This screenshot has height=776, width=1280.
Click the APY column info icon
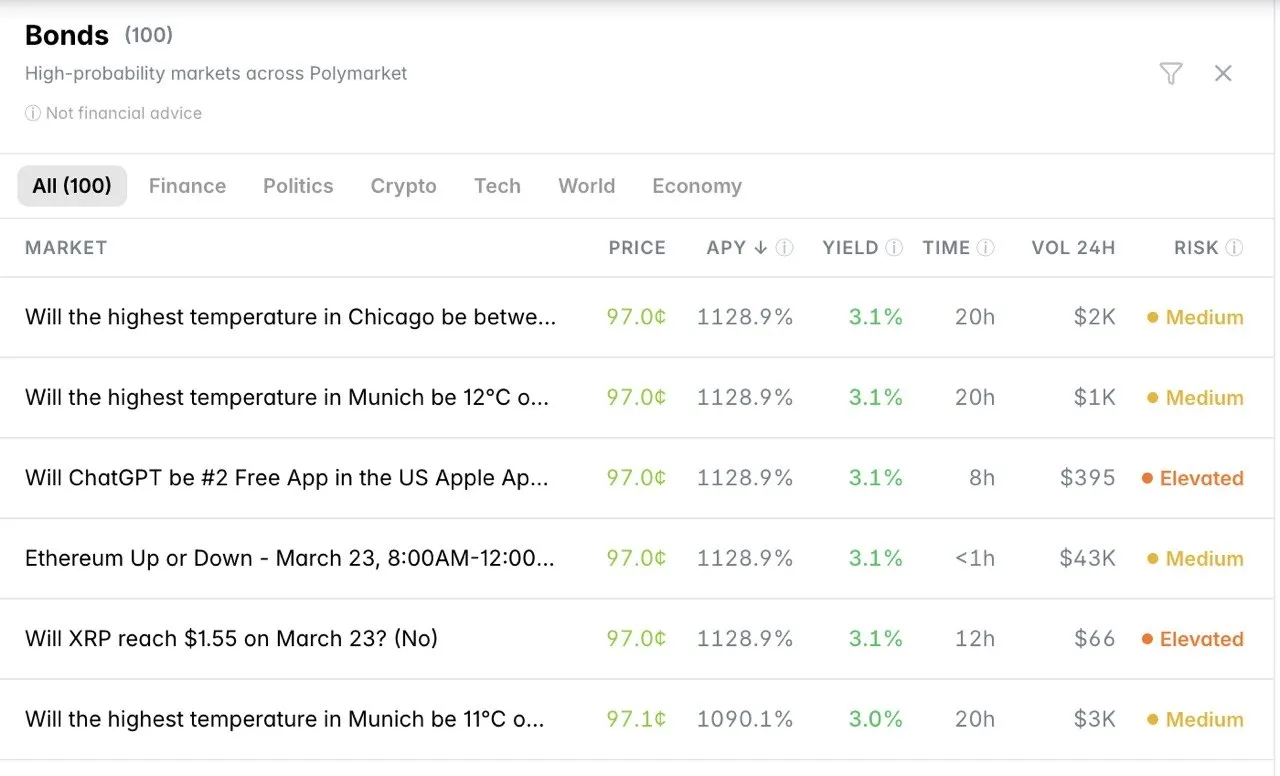point(785,248)
